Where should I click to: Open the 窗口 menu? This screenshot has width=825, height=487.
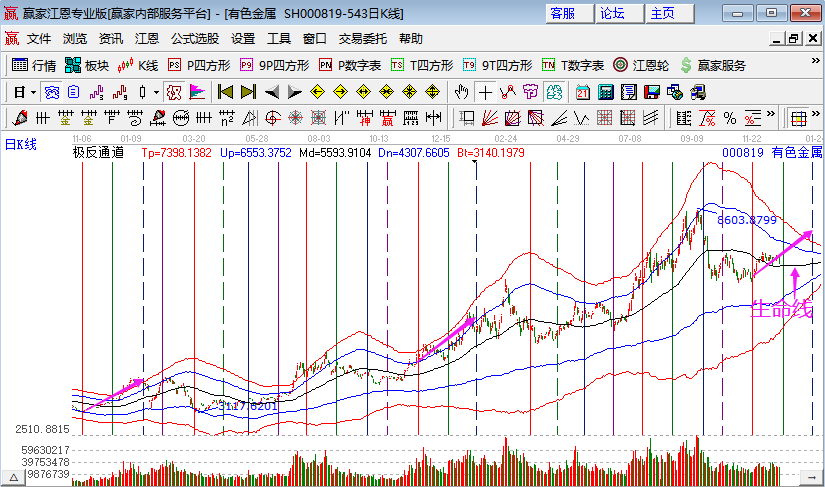point(315,38)
